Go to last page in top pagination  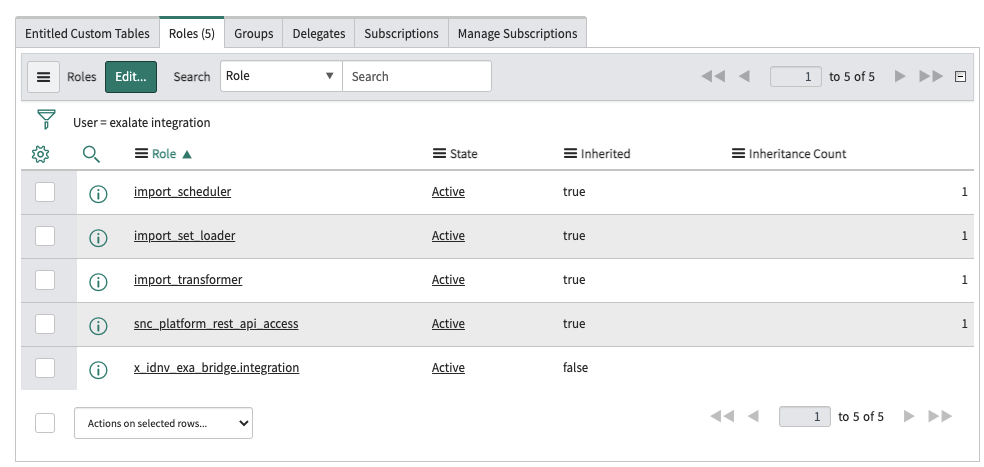(930, 76)
